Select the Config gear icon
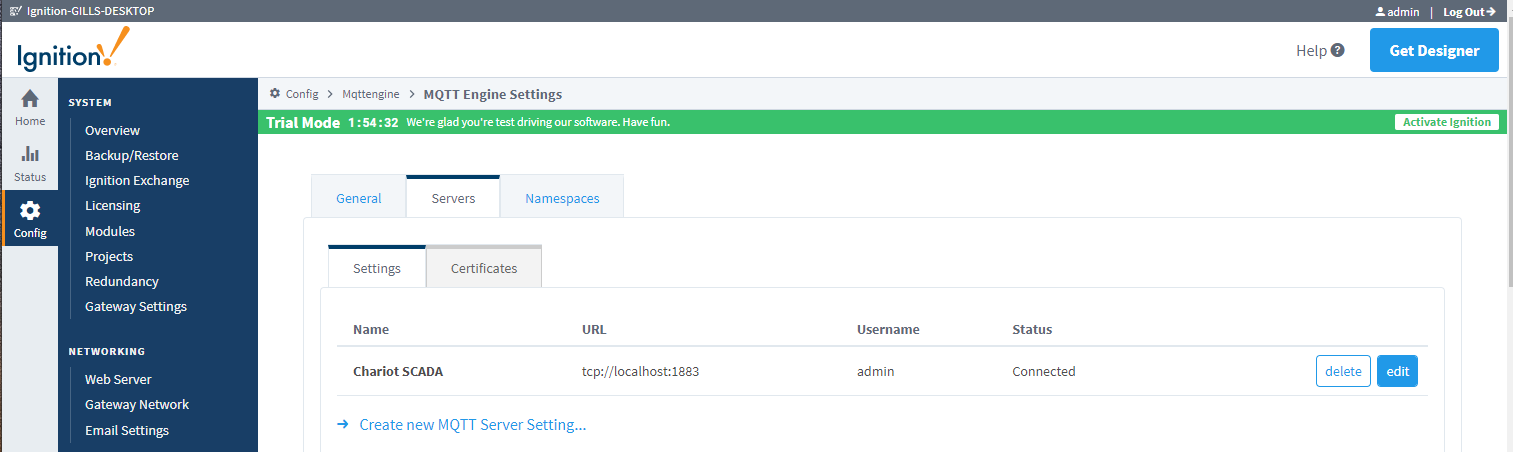The image size is (1513, 452). coord(30,210)
